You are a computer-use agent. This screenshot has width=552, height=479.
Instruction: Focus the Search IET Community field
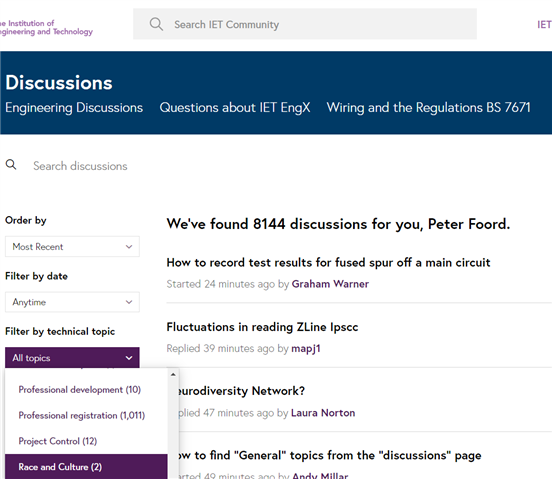[x=305, y=24]
